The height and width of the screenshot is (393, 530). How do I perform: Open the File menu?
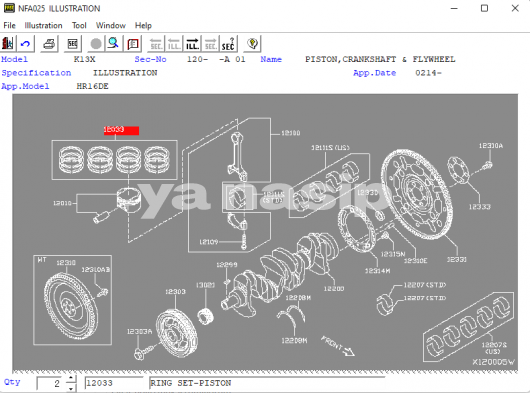pos(9,25)
